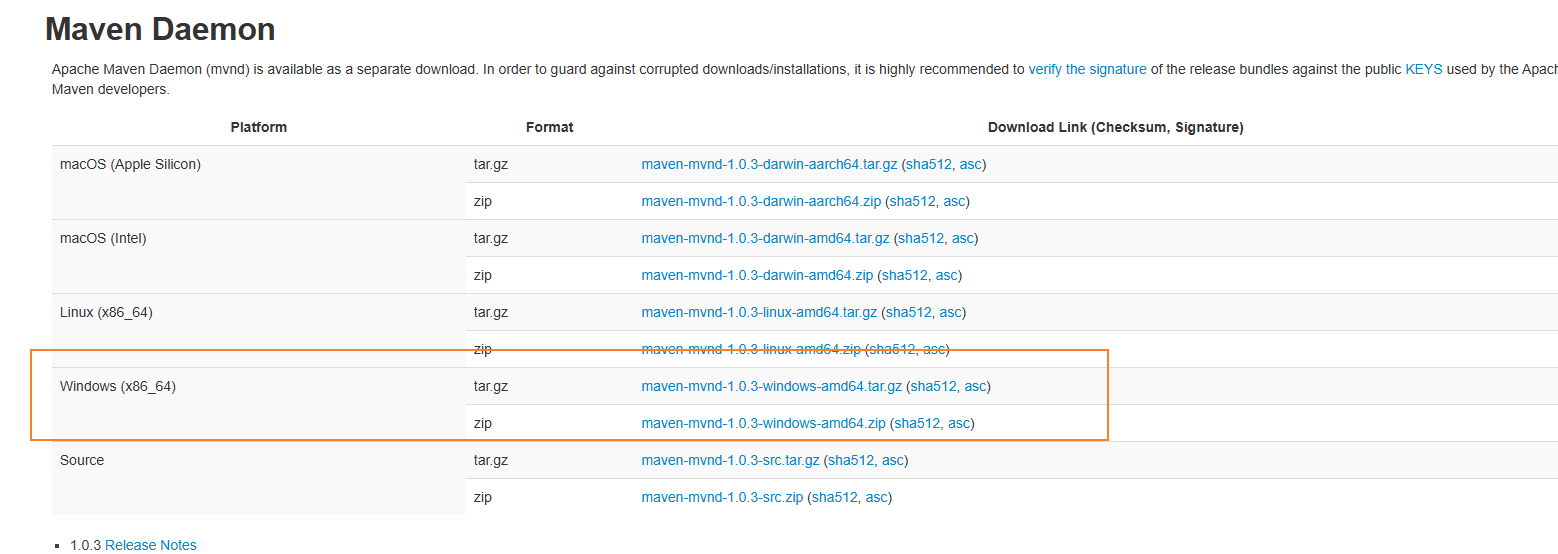This screenshot has height=554, width=1558.
Task: Download maven-mvnd-1.0.3-darwin-aarch64.zip
Action: click(761, 201)
